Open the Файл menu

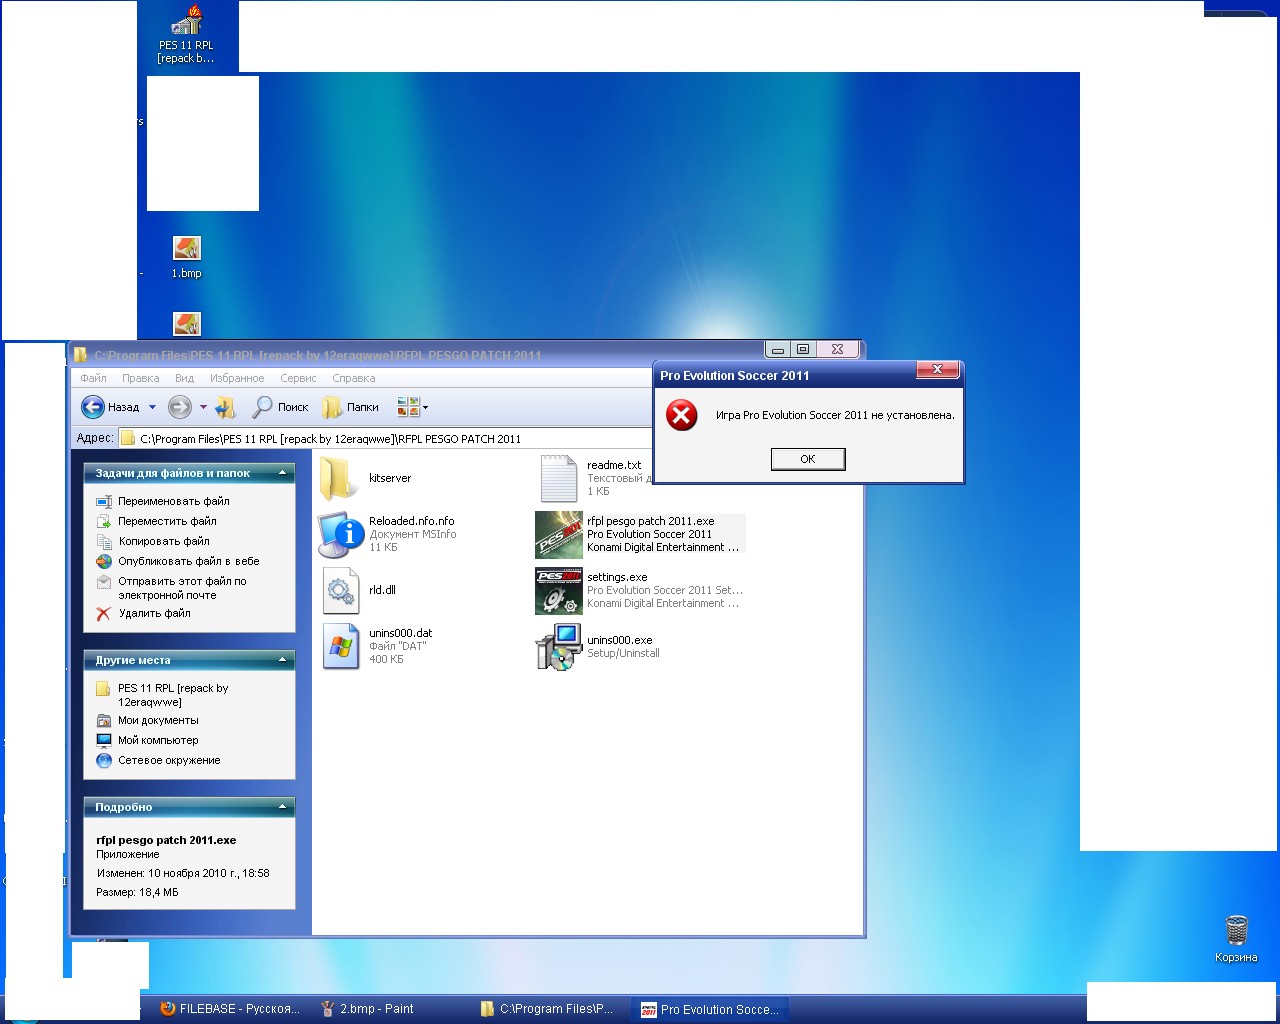click(93, 378)
